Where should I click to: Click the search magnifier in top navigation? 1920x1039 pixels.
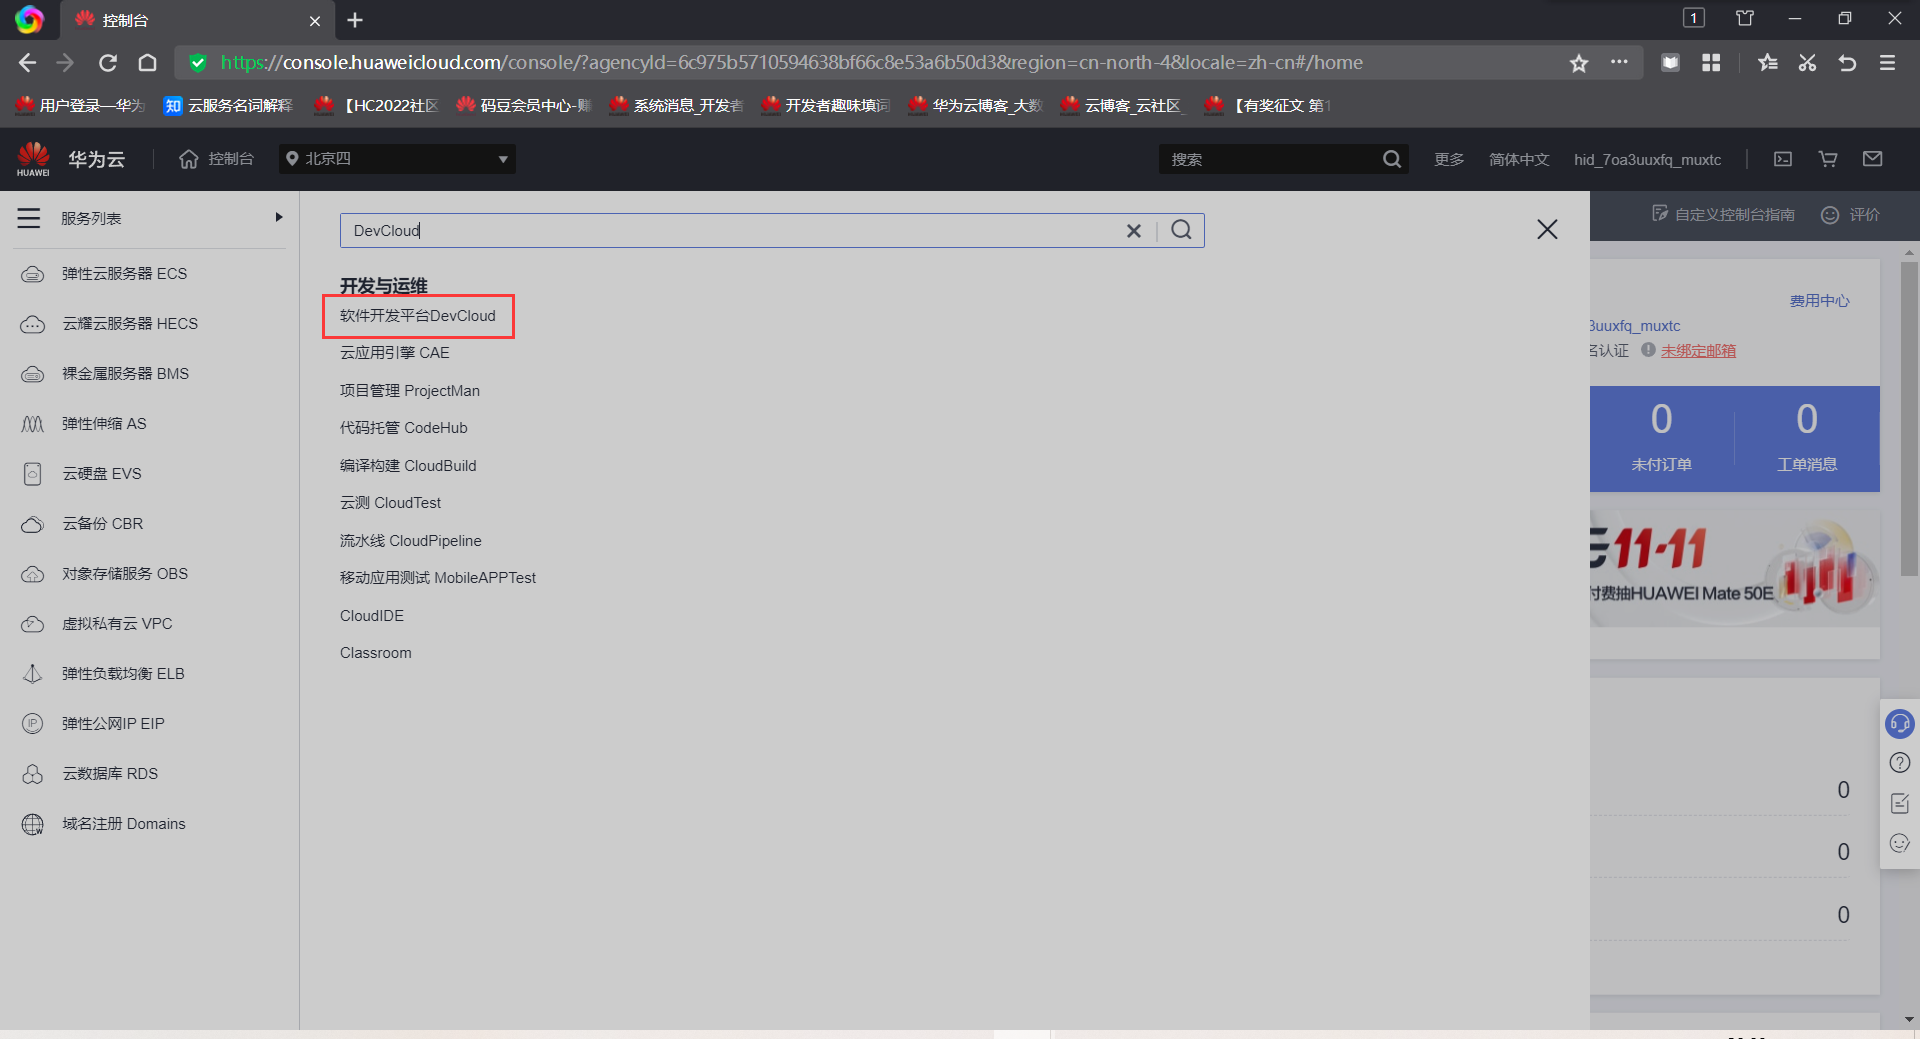click(x=1391, y=159)
